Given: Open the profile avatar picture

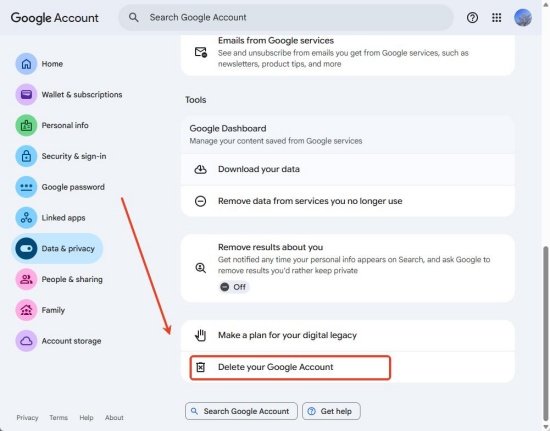Looking at the screenshot, I should pyautogui.click(x=523, y=18).
